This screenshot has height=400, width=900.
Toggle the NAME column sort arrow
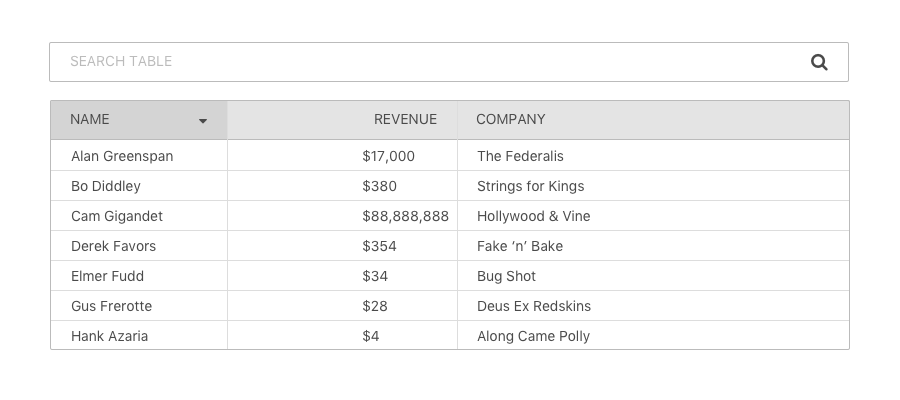tap(203, 121)
